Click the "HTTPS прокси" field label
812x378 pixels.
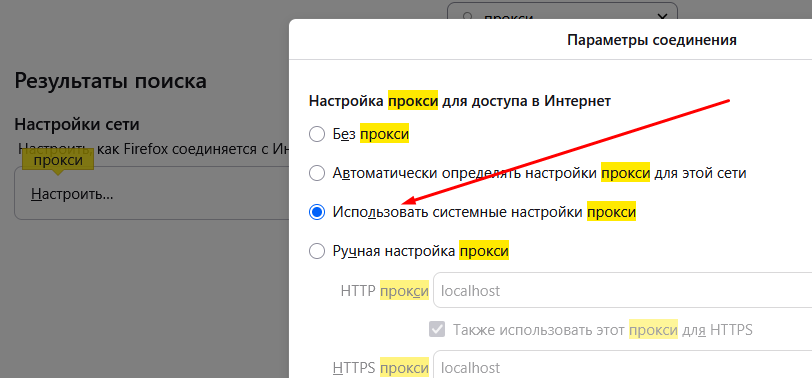380,368
